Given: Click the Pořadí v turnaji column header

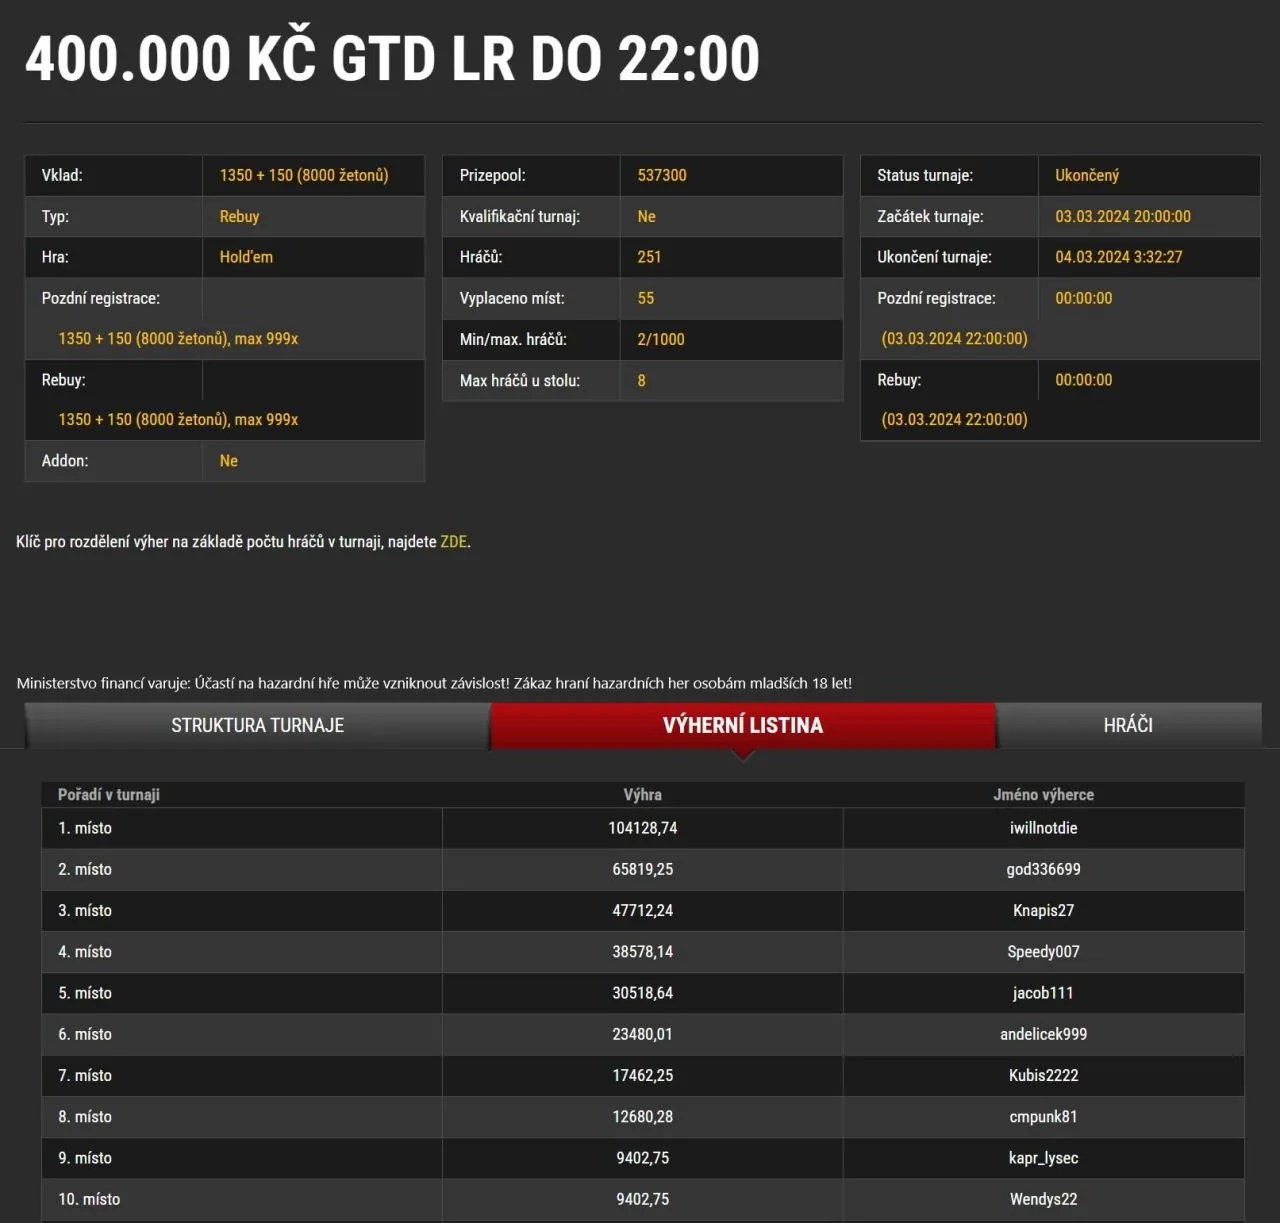Looking at the screenshot, I should pos(109,795).
